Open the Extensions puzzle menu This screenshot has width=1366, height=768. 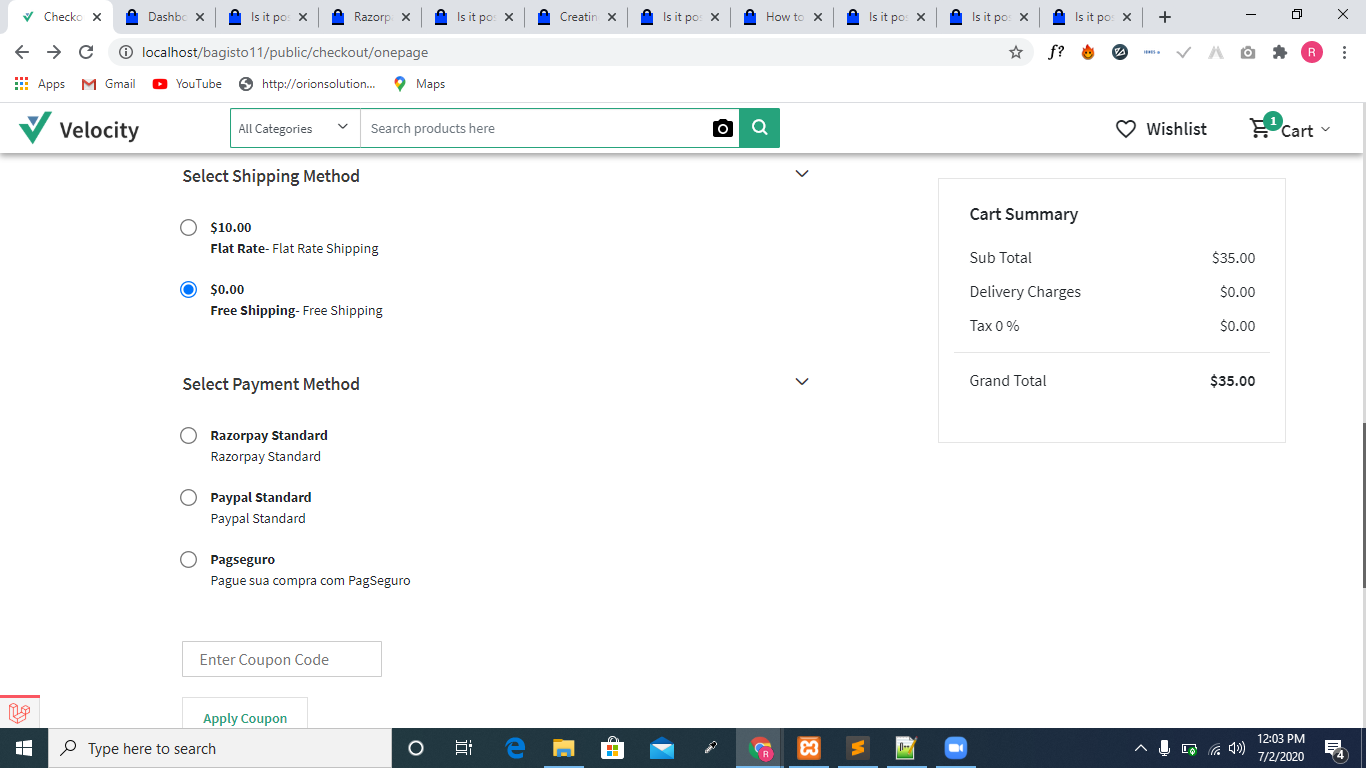pyautogui.click(x=1280, y=52)
